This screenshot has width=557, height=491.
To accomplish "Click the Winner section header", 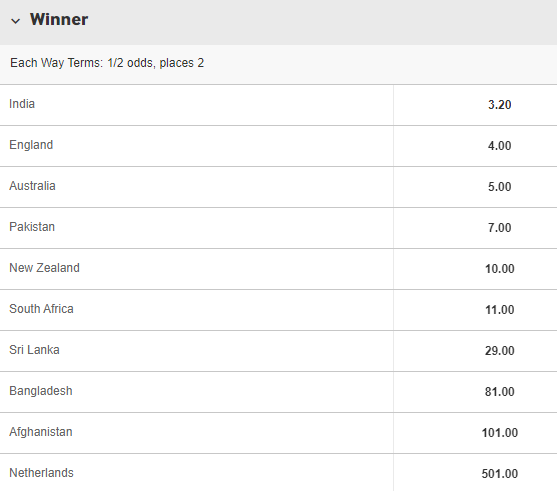I will point(278,22).
